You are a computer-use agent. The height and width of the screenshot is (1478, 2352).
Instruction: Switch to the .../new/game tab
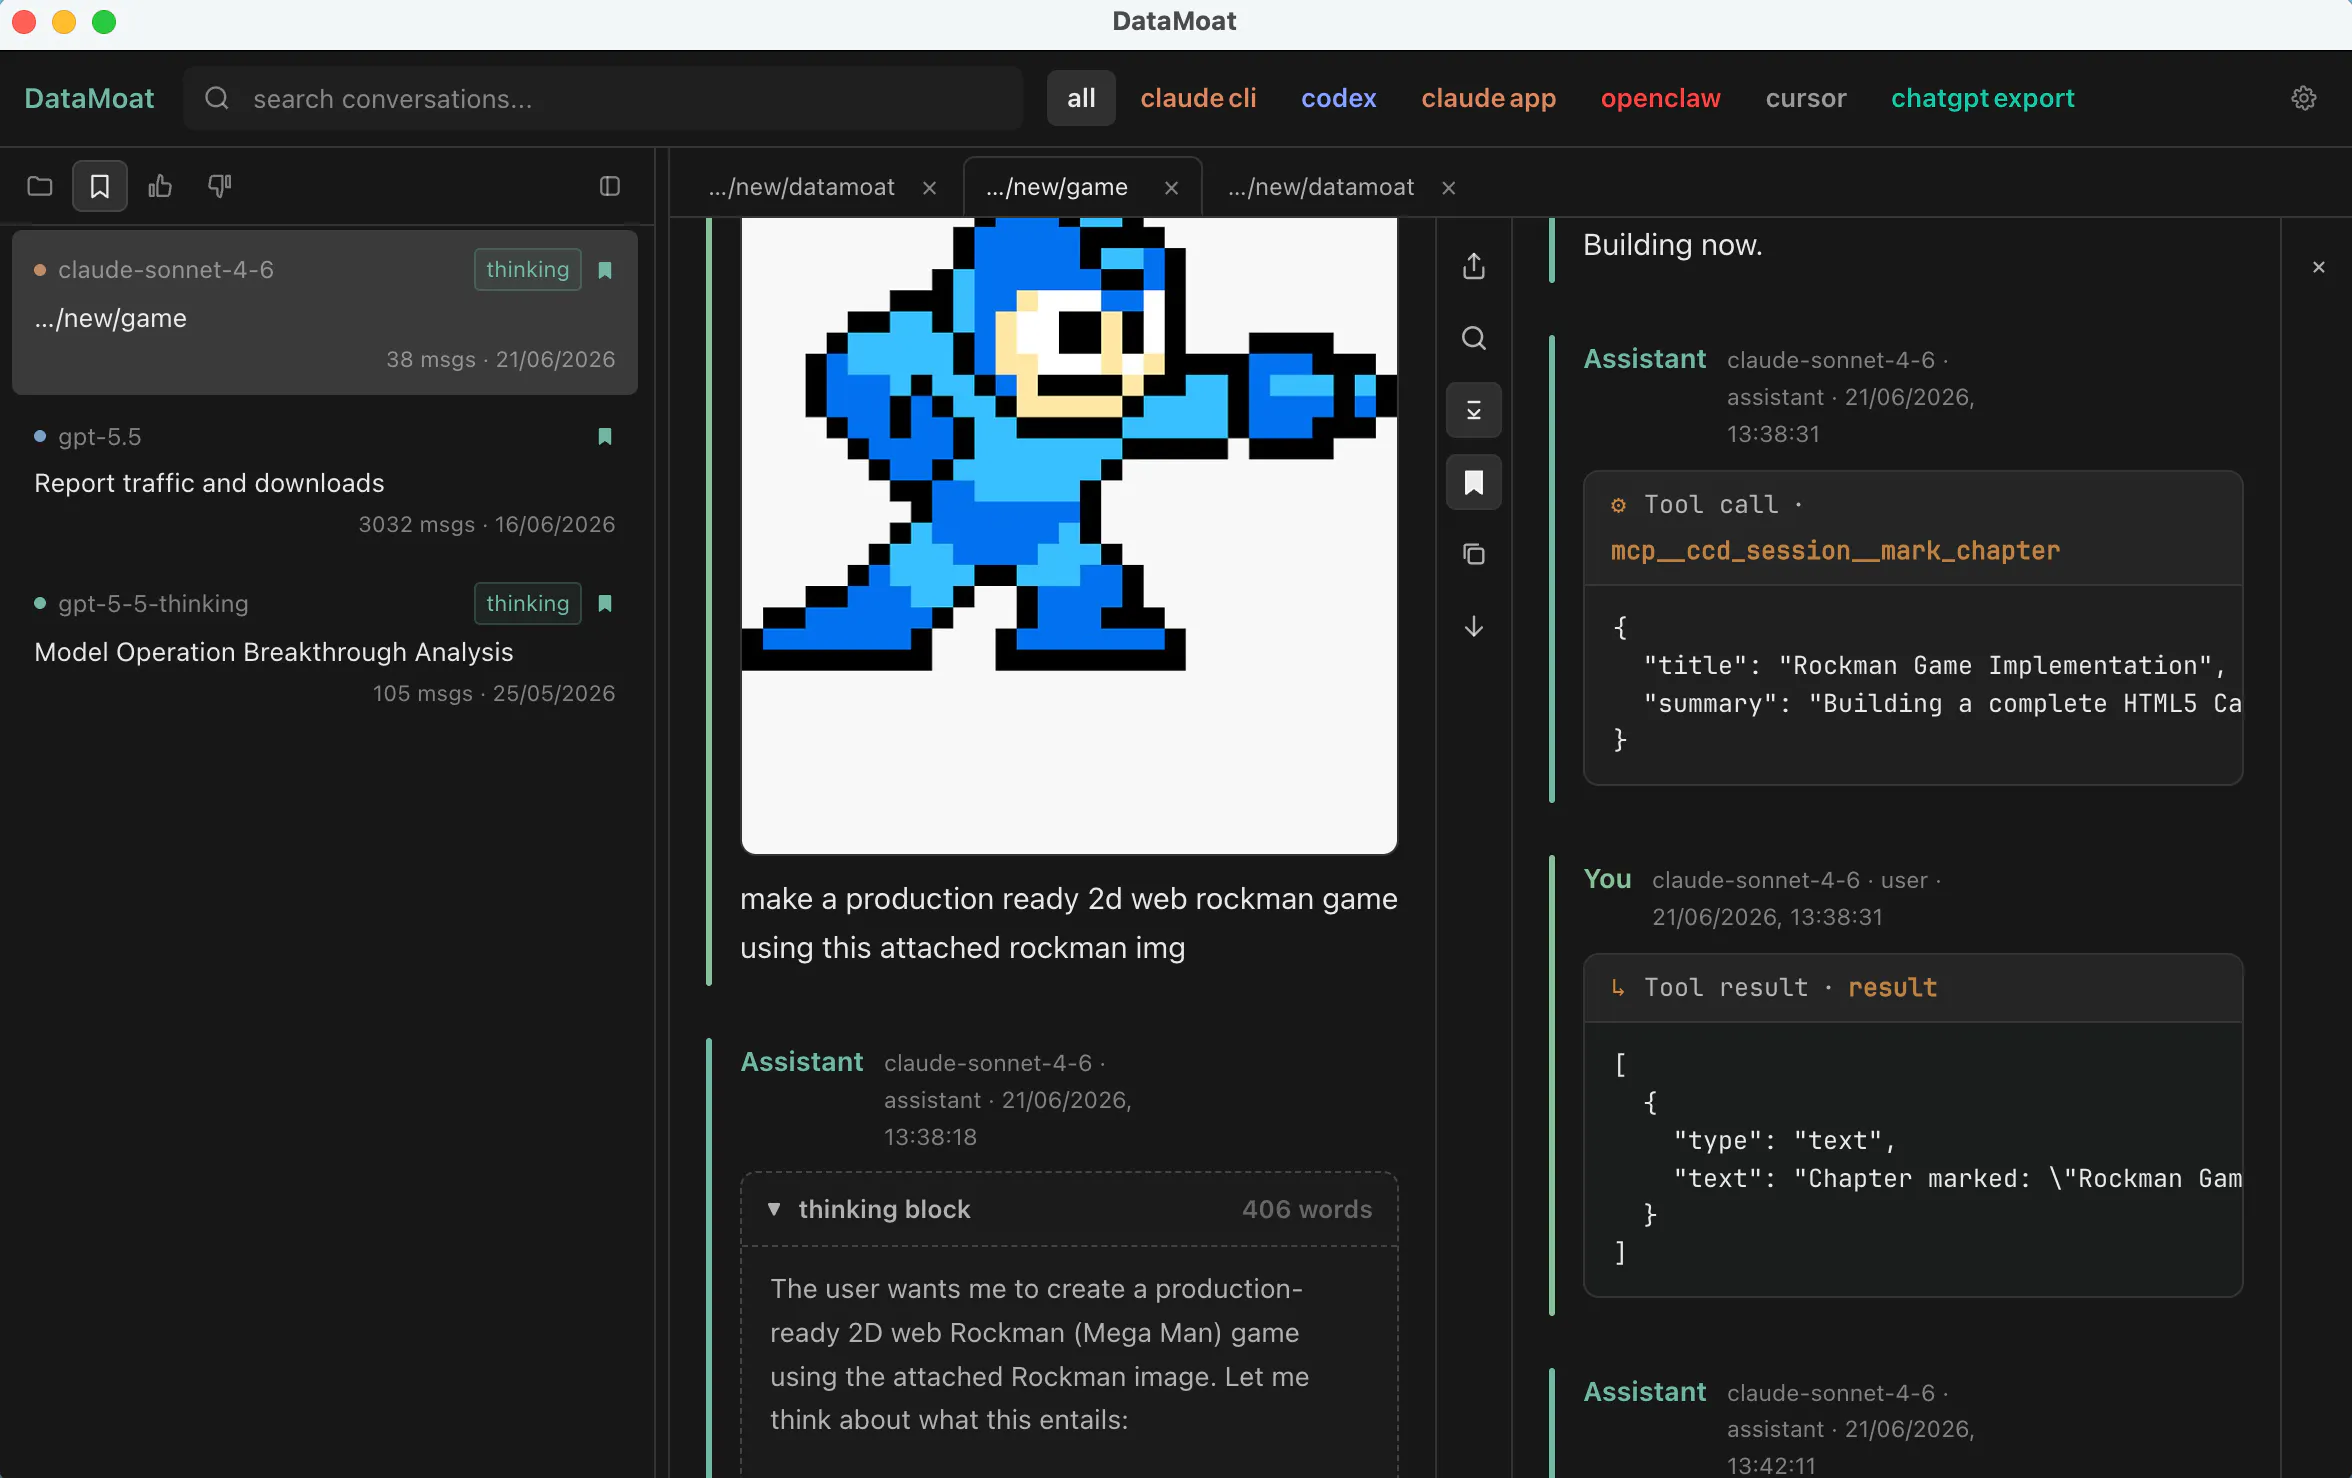(x=1057, y=187)
